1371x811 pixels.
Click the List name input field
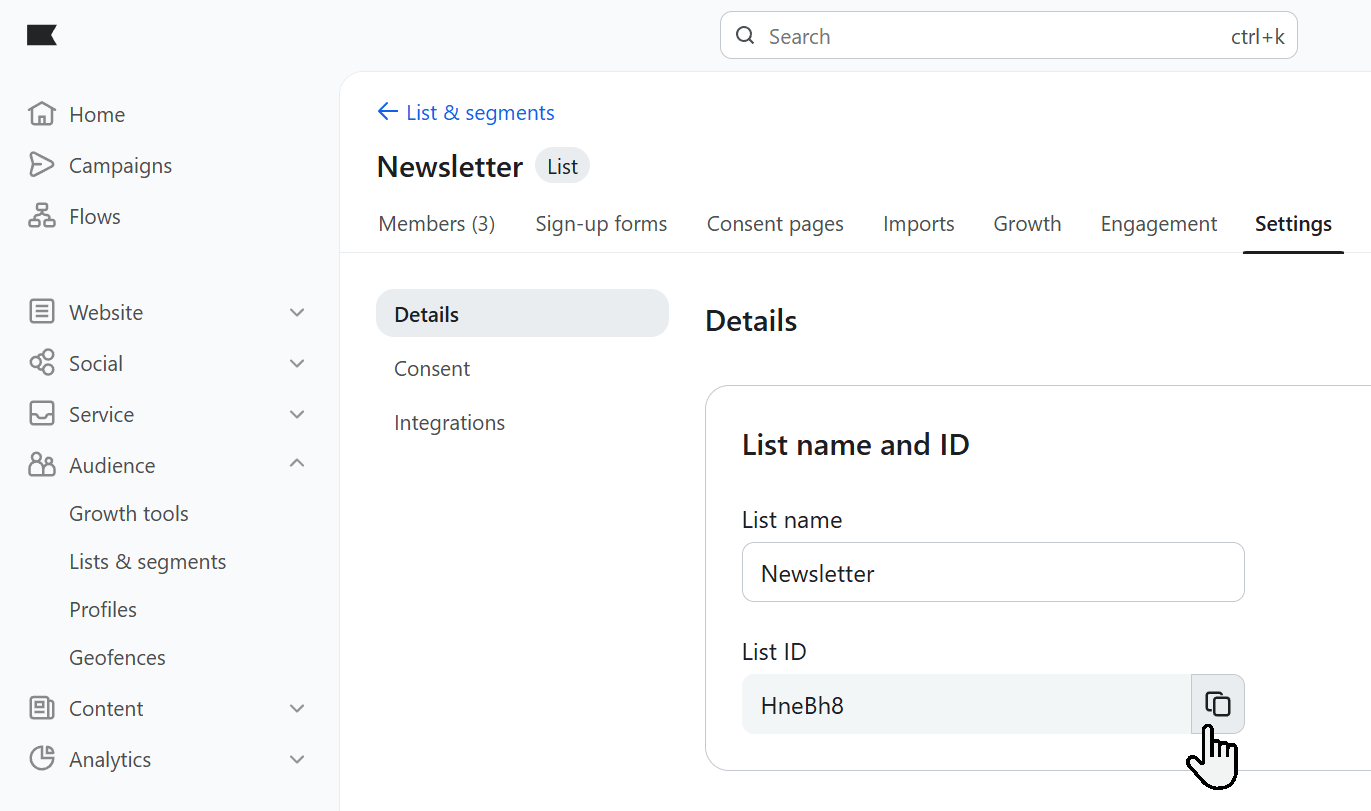pyautogui.click(x=993, y=572)
